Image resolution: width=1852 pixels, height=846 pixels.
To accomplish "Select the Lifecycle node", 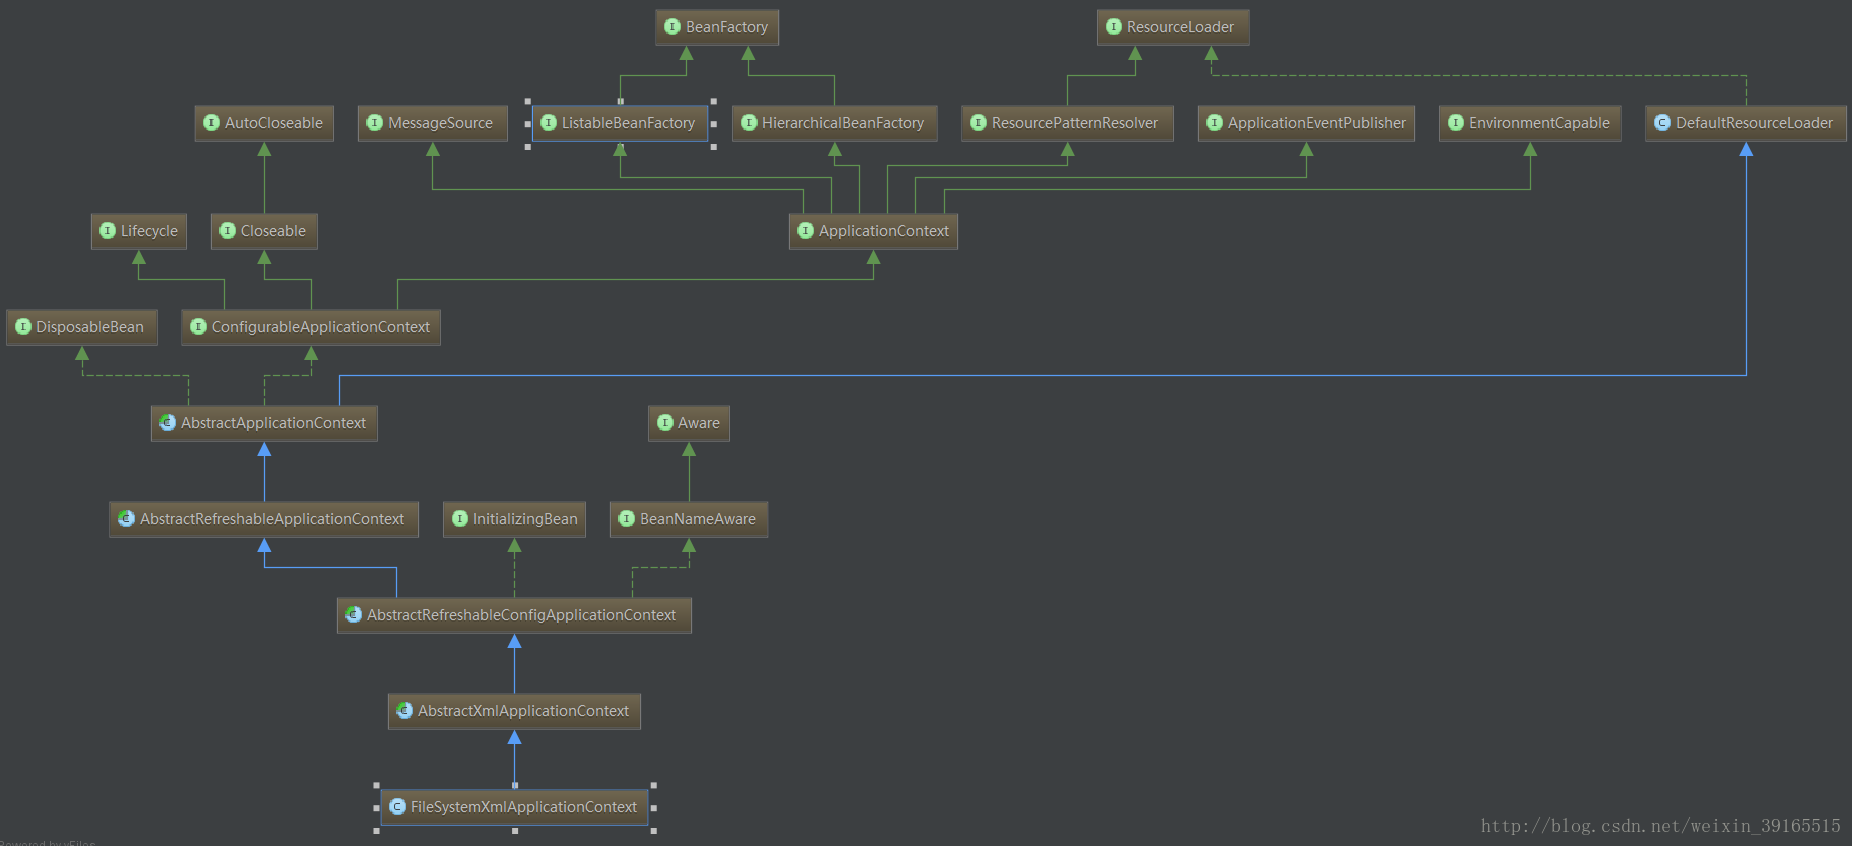I will click(x=138, y=231).
